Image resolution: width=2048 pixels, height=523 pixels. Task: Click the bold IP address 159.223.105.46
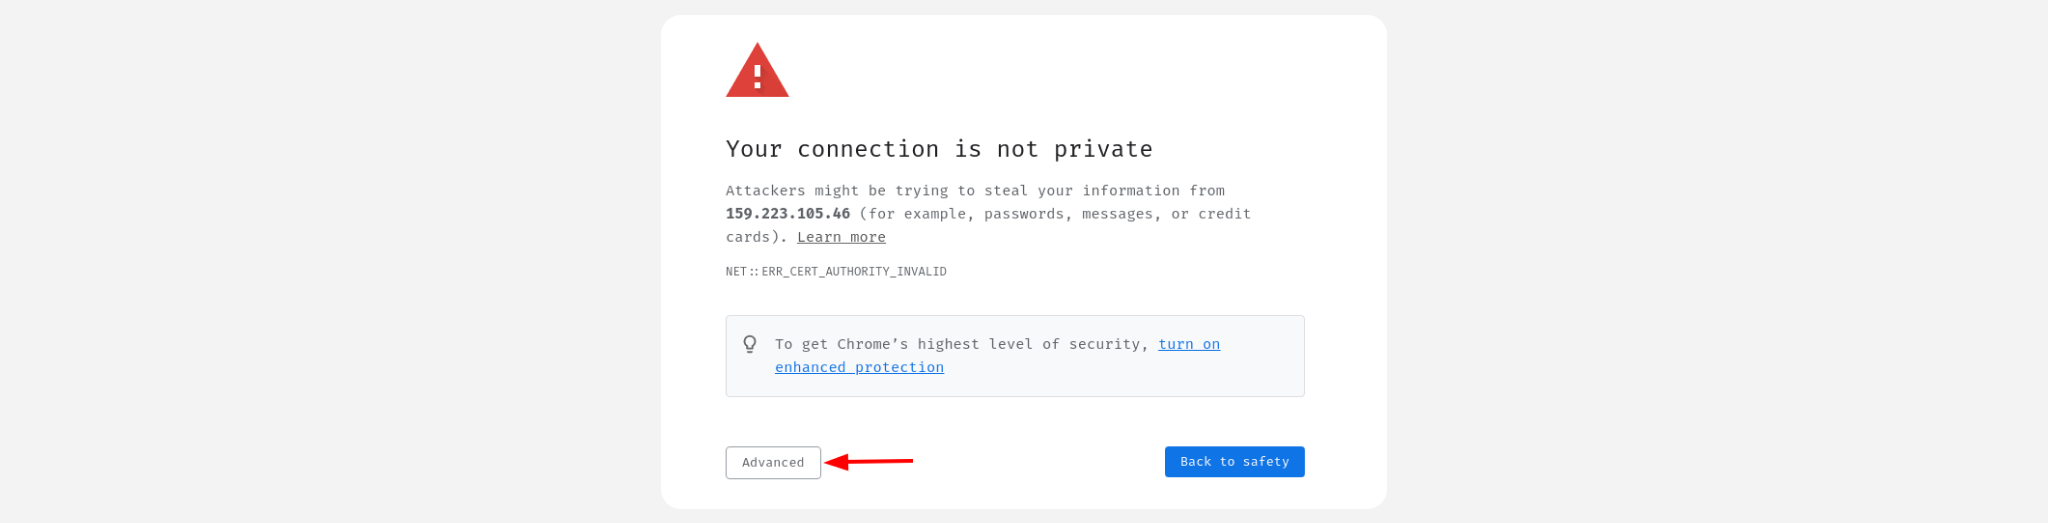coord(788,214)
